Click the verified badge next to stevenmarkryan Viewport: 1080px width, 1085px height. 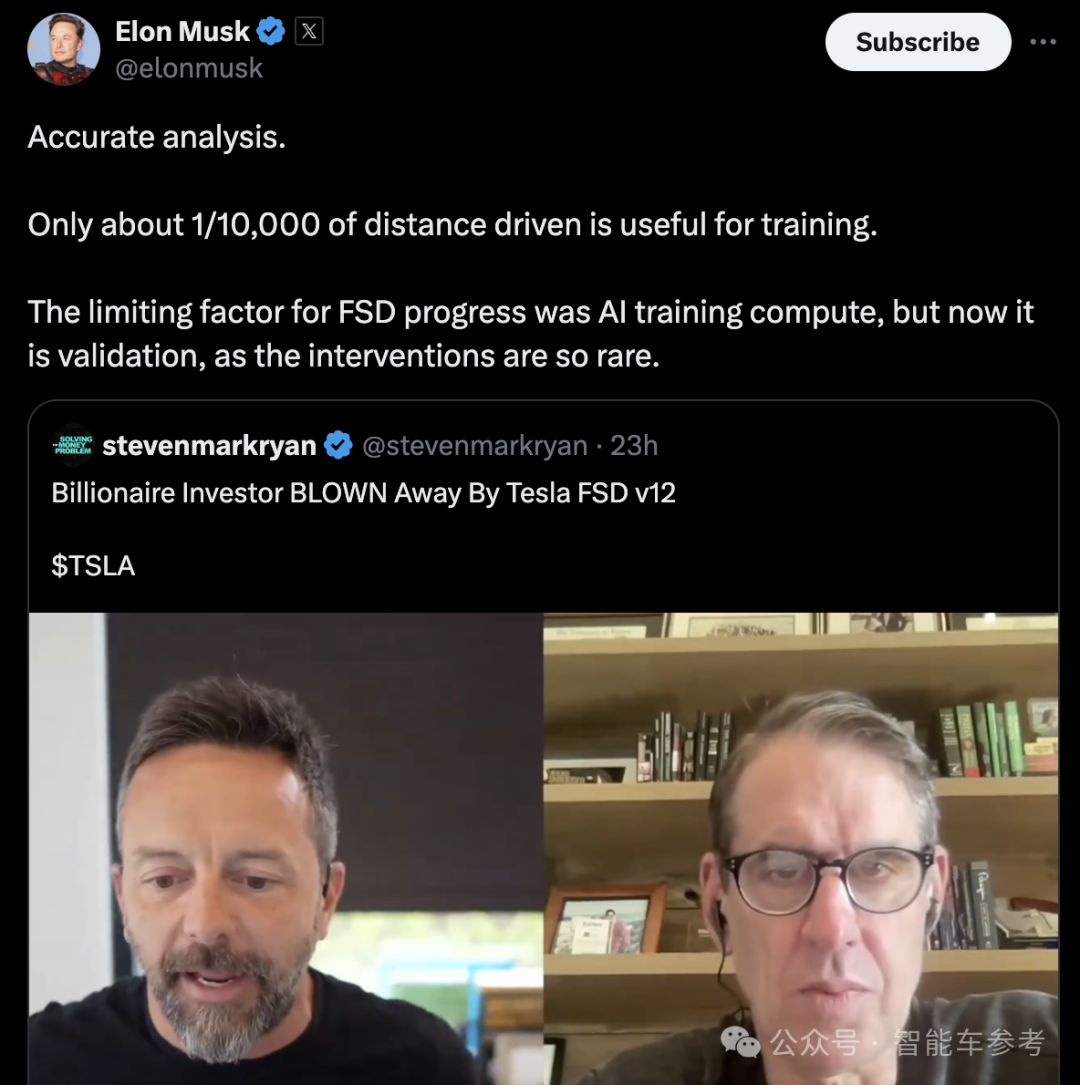[339, 445]
